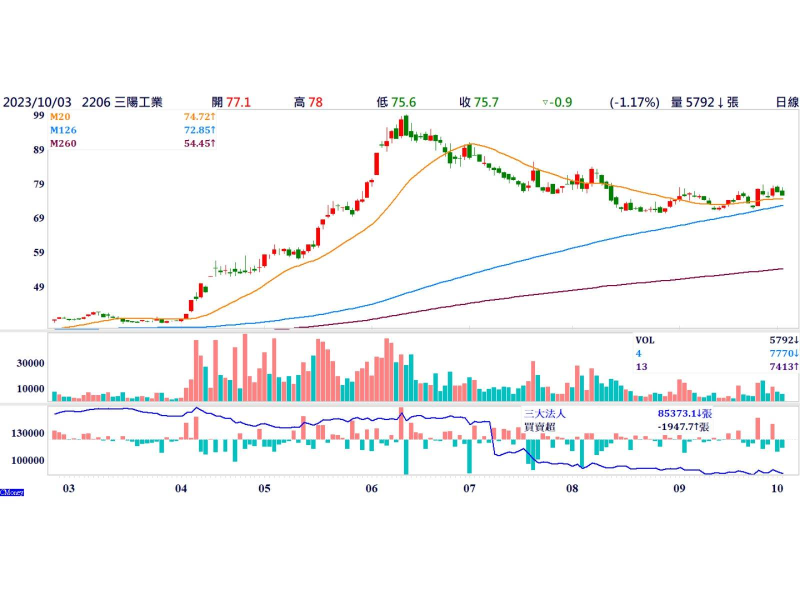Click the stock name 2206 三陽工業
Screen dimensions: 800x600
pyautogui.click(x=124, y=102)
